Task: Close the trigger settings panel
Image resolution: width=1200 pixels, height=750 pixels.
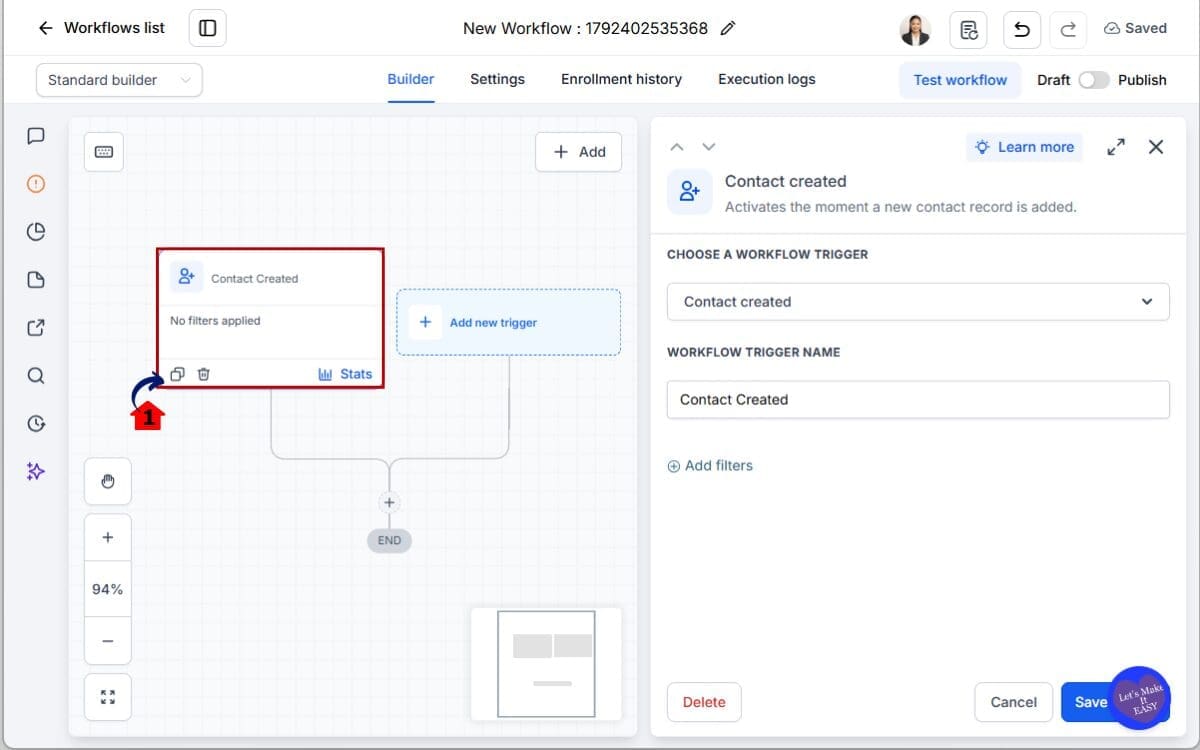Action: pyautogui.click(x=1156, y=147)
